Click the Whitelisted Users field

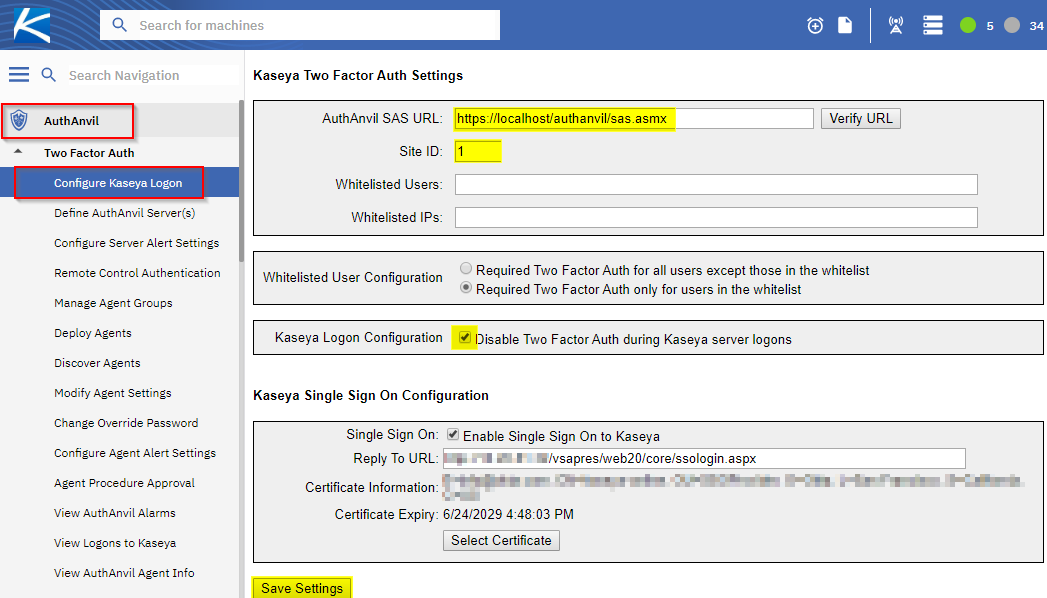(x=716, y=184)
